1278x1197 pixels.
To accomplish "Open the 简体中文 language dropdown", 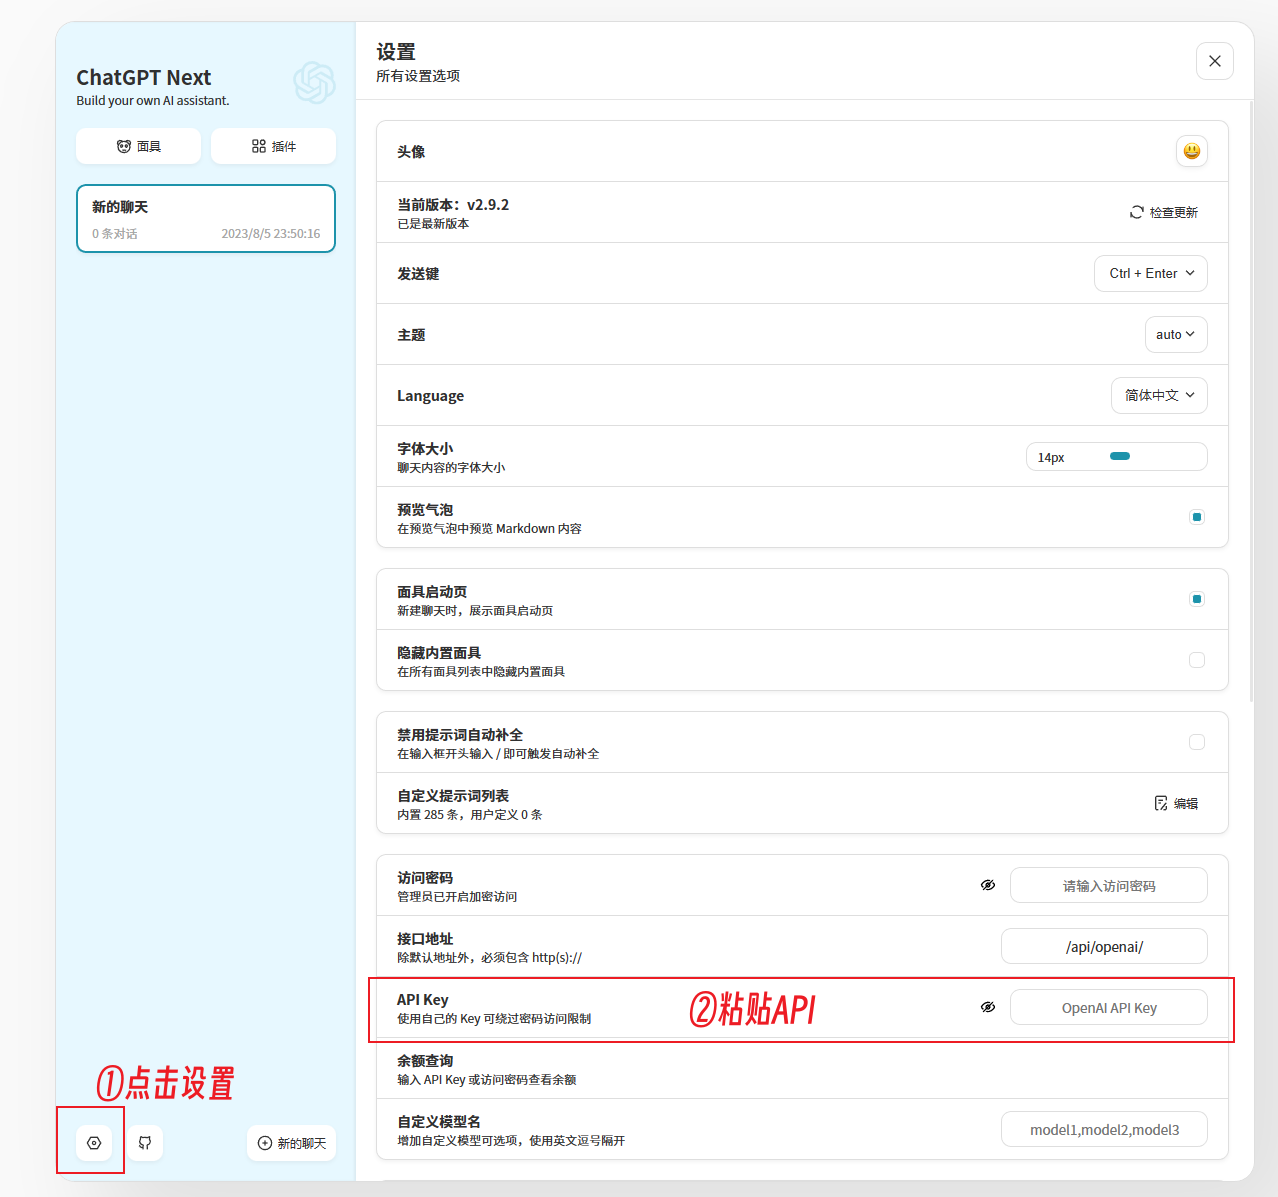I will pyautogui.click(x=1159, y=395).
